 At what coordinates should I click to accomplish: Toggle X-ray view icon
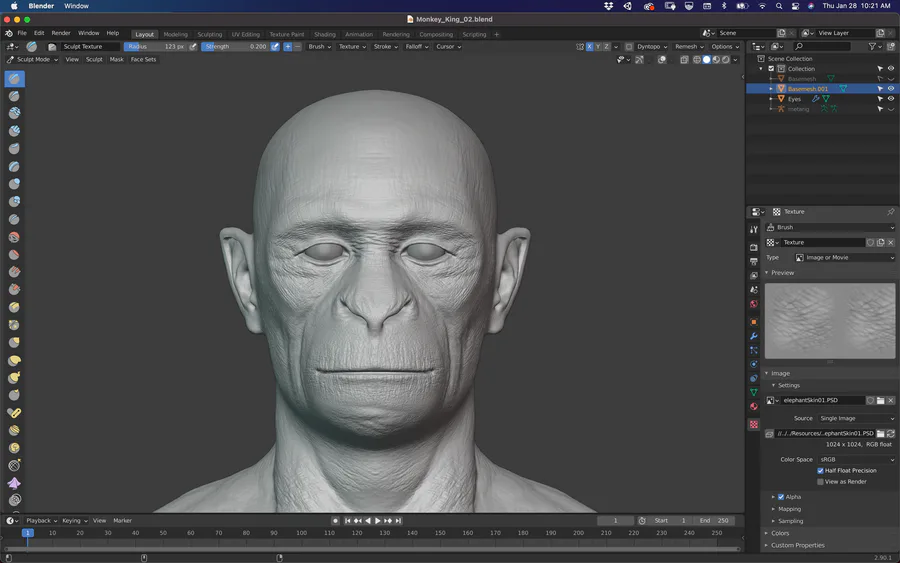pyautogui.click(x=684, y=60)
